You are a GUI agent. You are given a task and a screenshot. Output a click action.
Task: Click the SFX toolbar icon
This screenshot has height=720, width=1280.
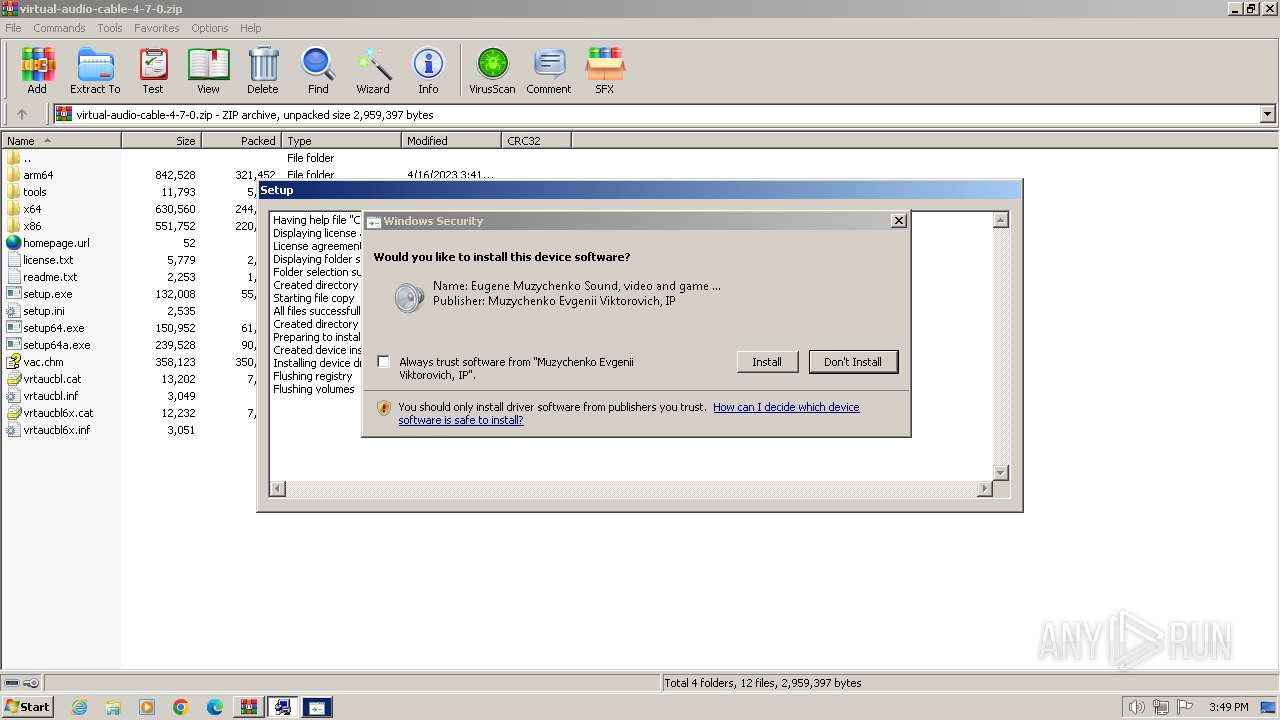pyautogui.click(x=605, y=70)
